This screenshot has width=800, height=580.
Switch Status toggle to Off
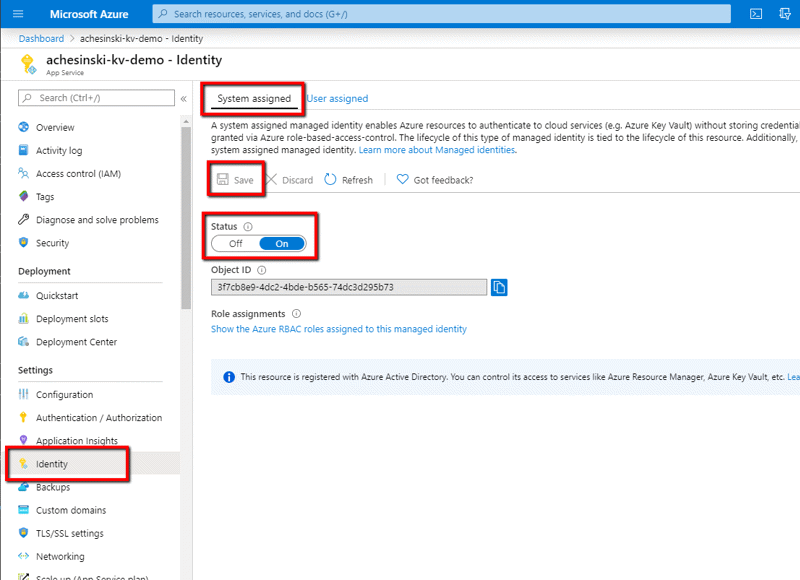(x=236, y=244)
